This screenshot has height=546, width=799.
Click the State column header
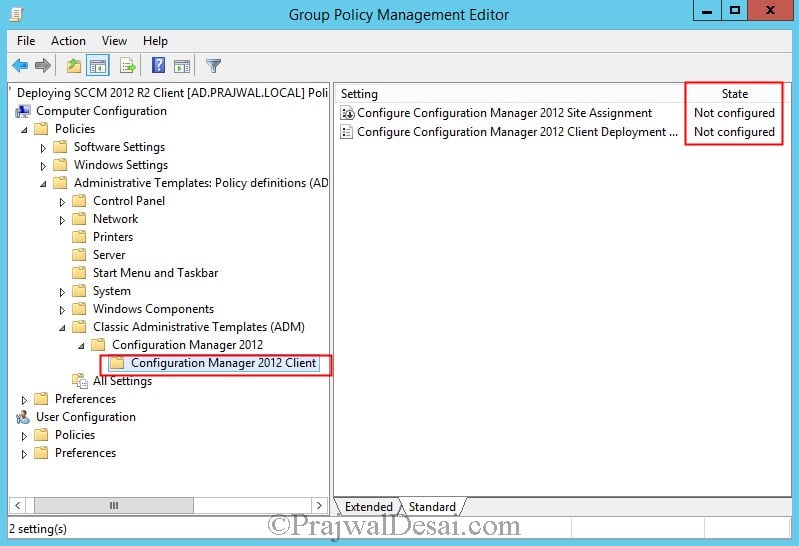coord(735,94)
